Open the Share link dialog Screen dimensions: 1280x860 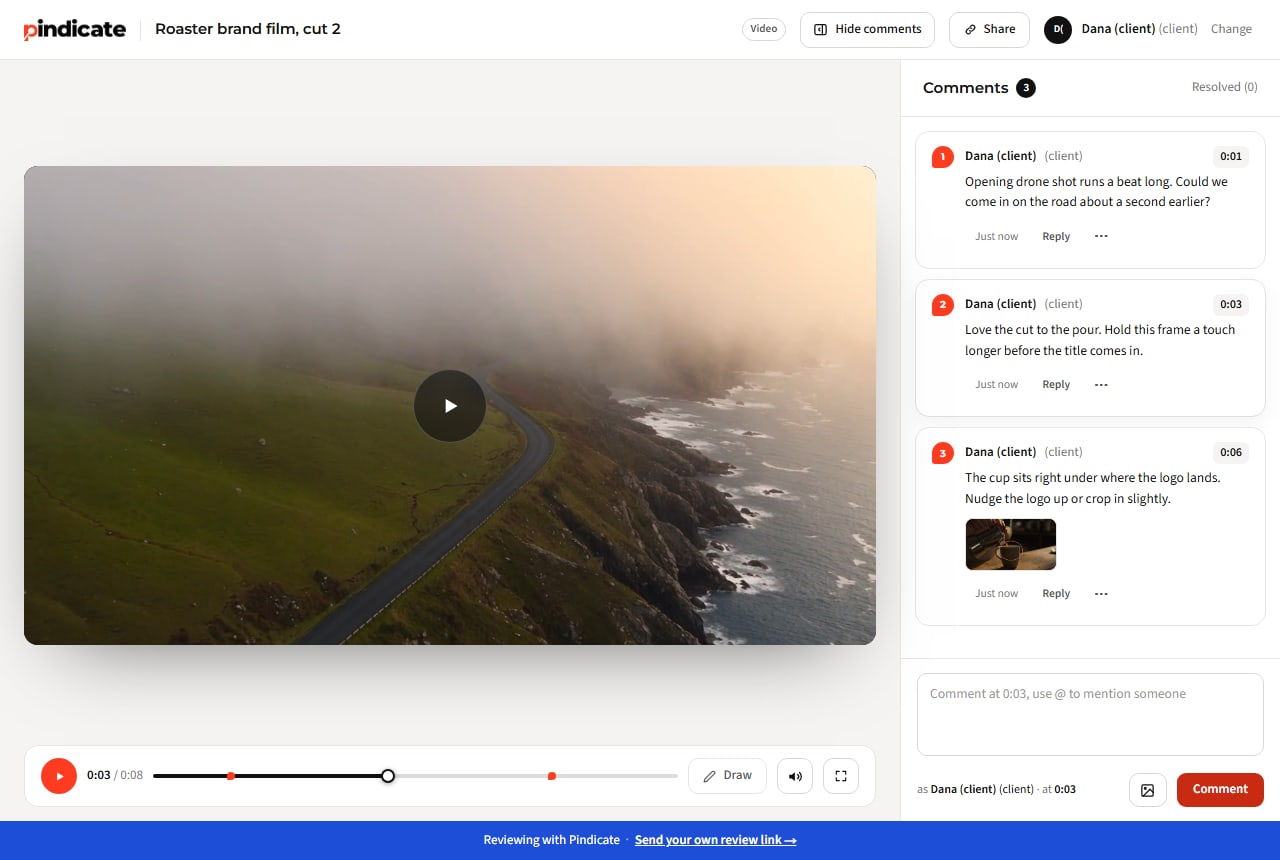coord(989,30)
